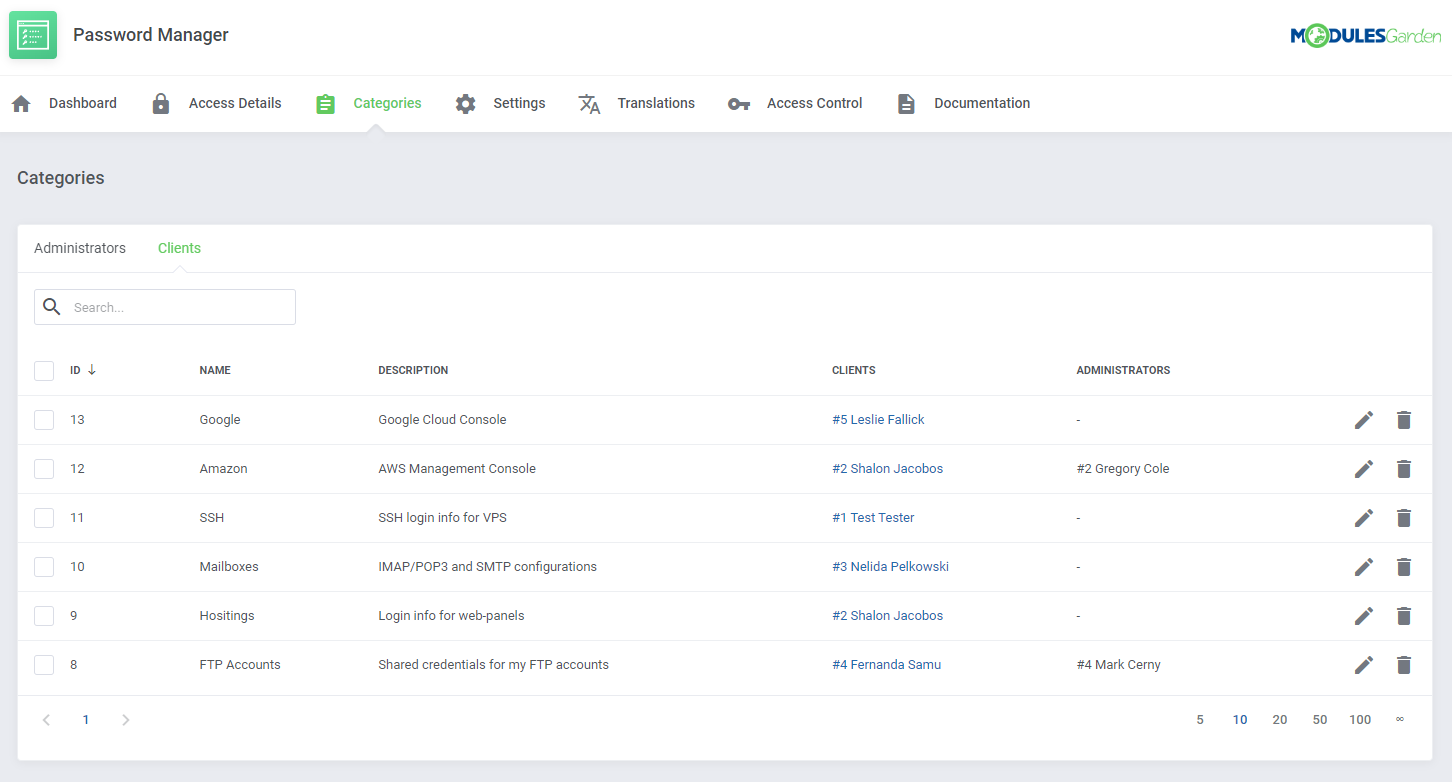Edit the SSH category

(1364, 518)
